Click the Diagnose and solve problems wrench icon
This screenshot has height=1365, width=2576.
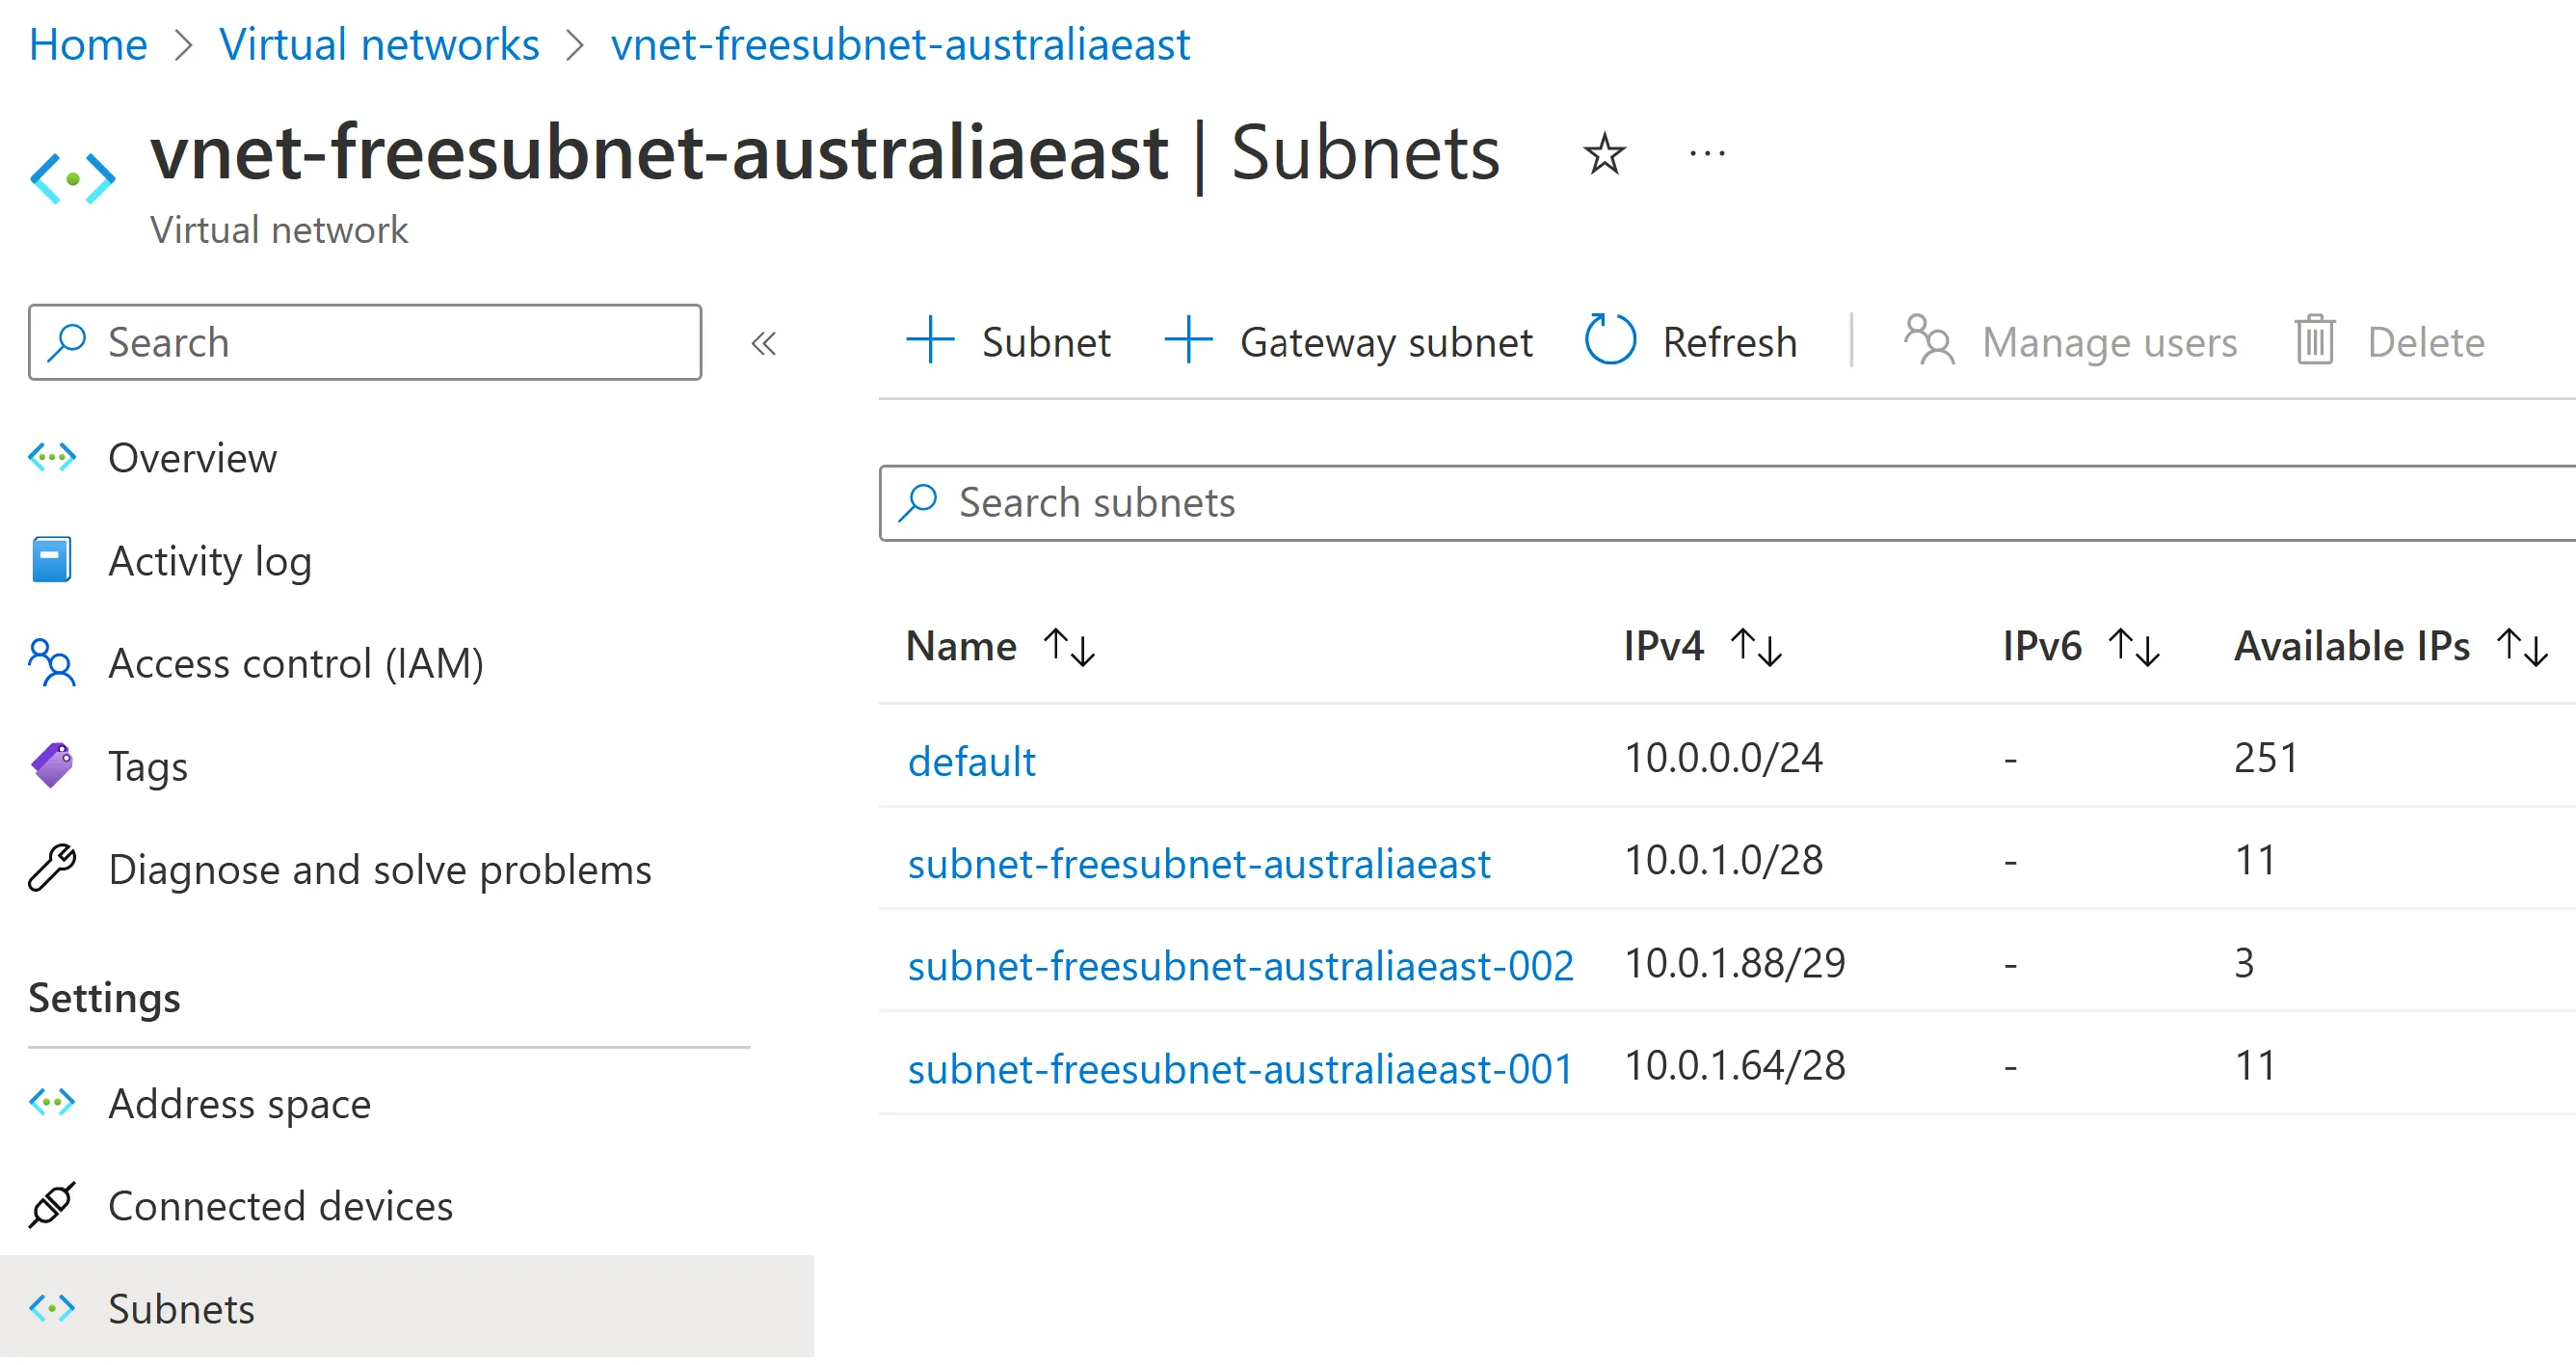coord(52,868)
